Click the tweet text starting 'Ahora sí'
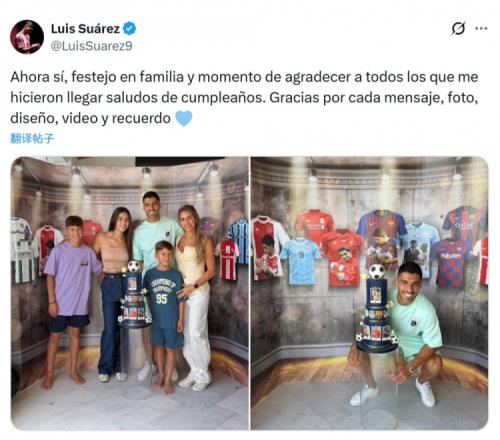 pyautogui.click(x=244, y=97)
